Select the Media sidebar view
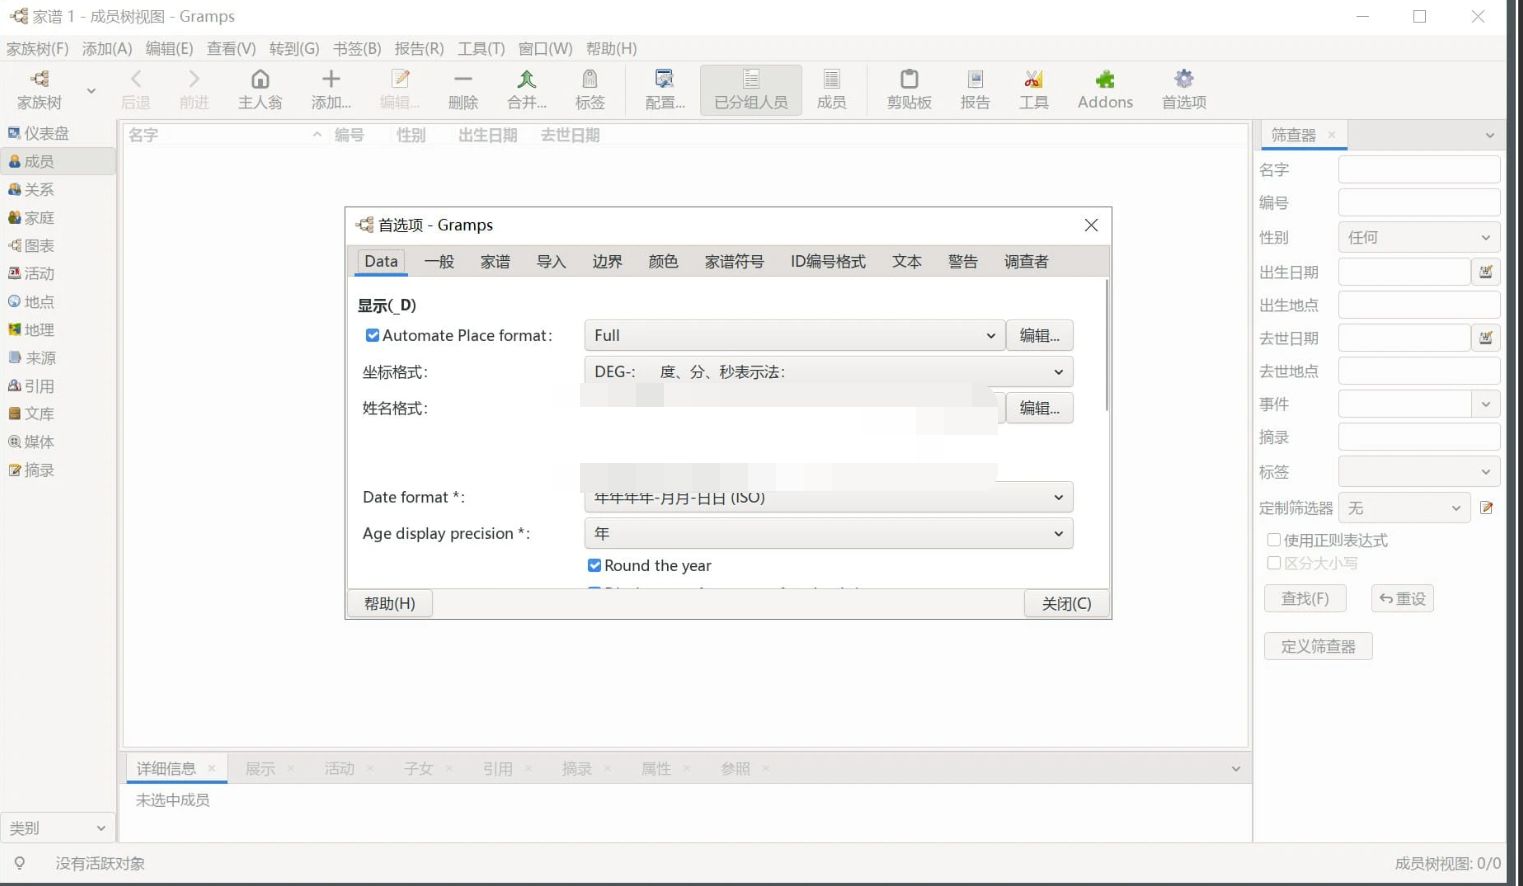Viewport: 1523px width, 886px height. [x=40, y=441]
